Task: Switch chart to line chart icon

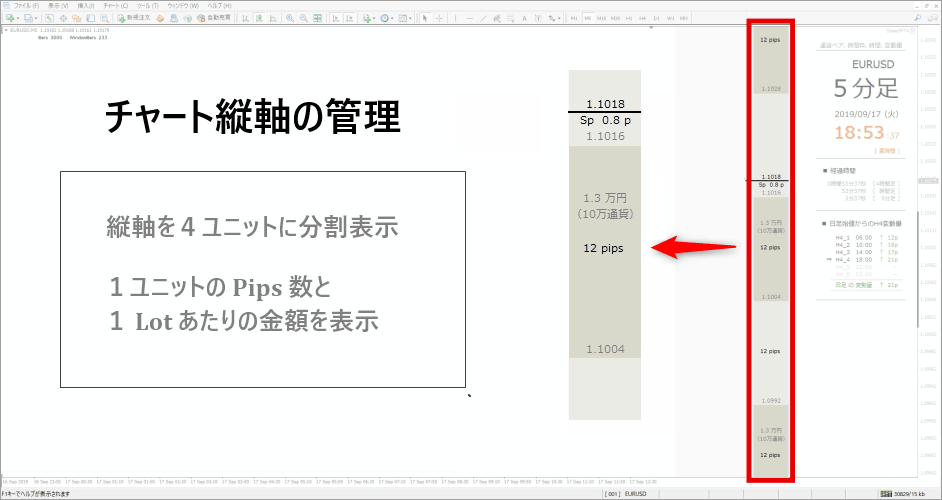Action: pyautogui.click(x=273, y=18)
